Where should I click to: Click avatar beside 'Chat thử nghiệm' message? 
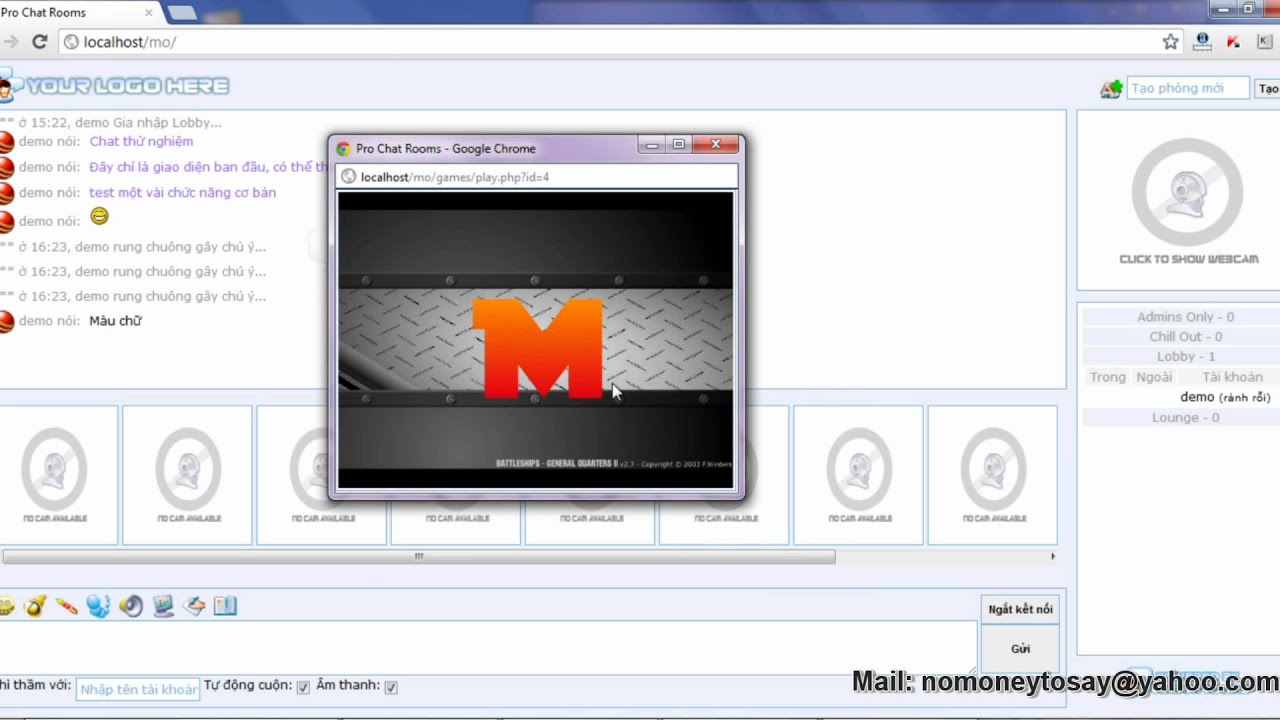(6, 142)
